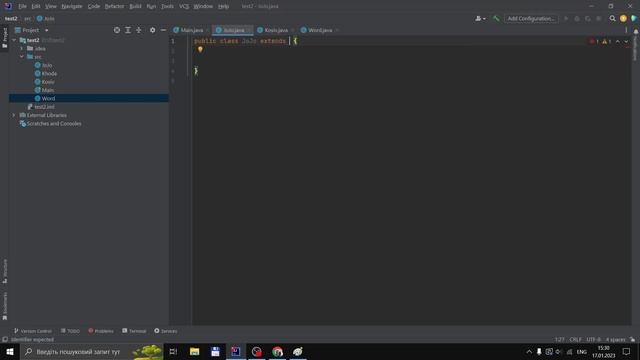Toggle read-only lock icon in status bar
This screenshot has height=360, width=640.
(632, 339)
